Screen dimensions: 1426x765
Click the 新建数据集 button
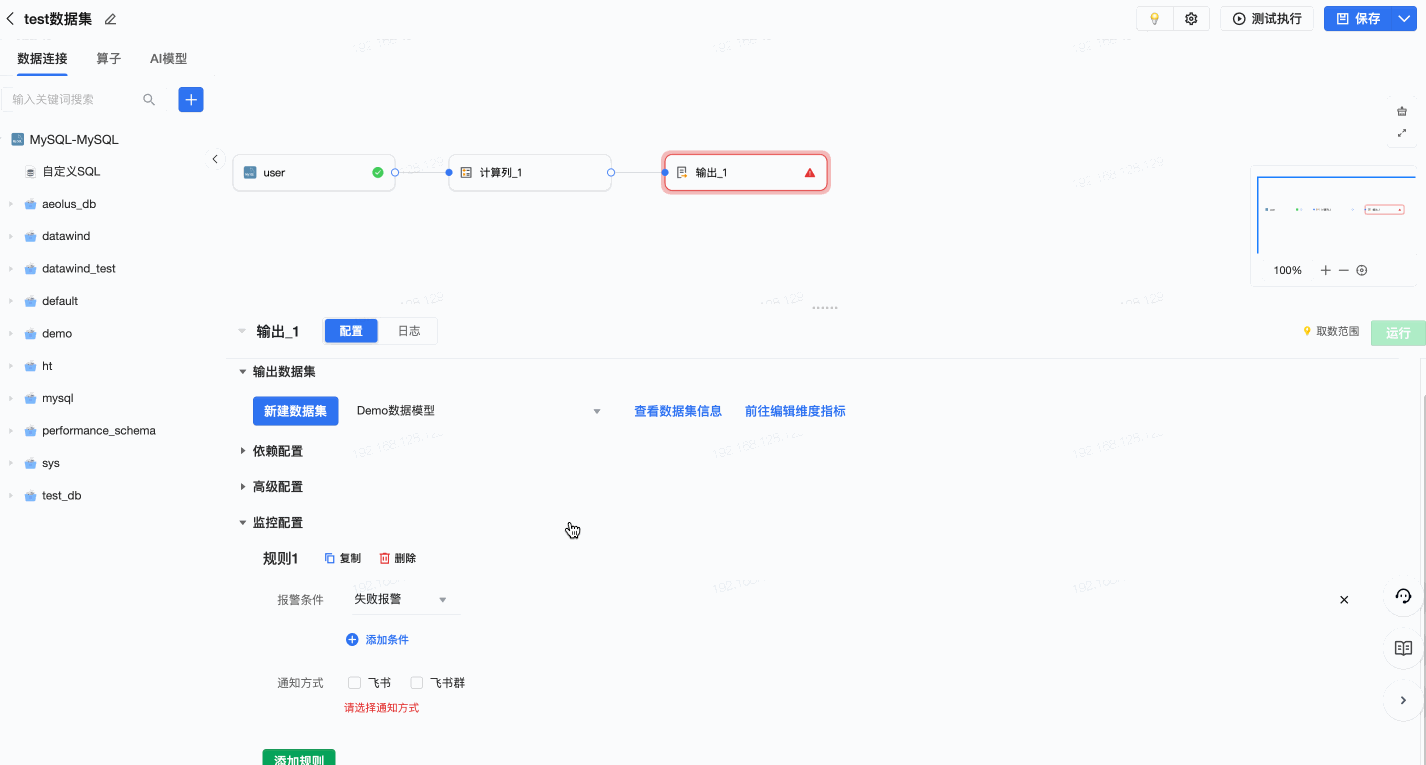click(295, 411)
